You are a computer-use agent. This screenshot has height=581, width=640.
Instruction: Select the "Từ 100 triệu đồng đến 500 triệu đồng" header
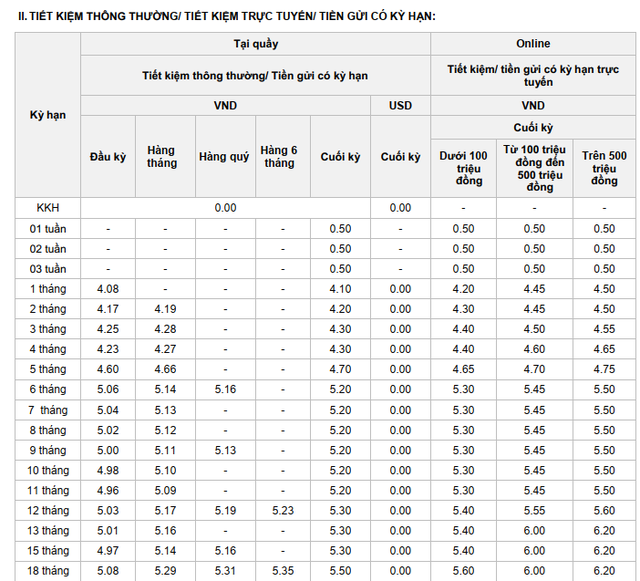pos(533,167)
